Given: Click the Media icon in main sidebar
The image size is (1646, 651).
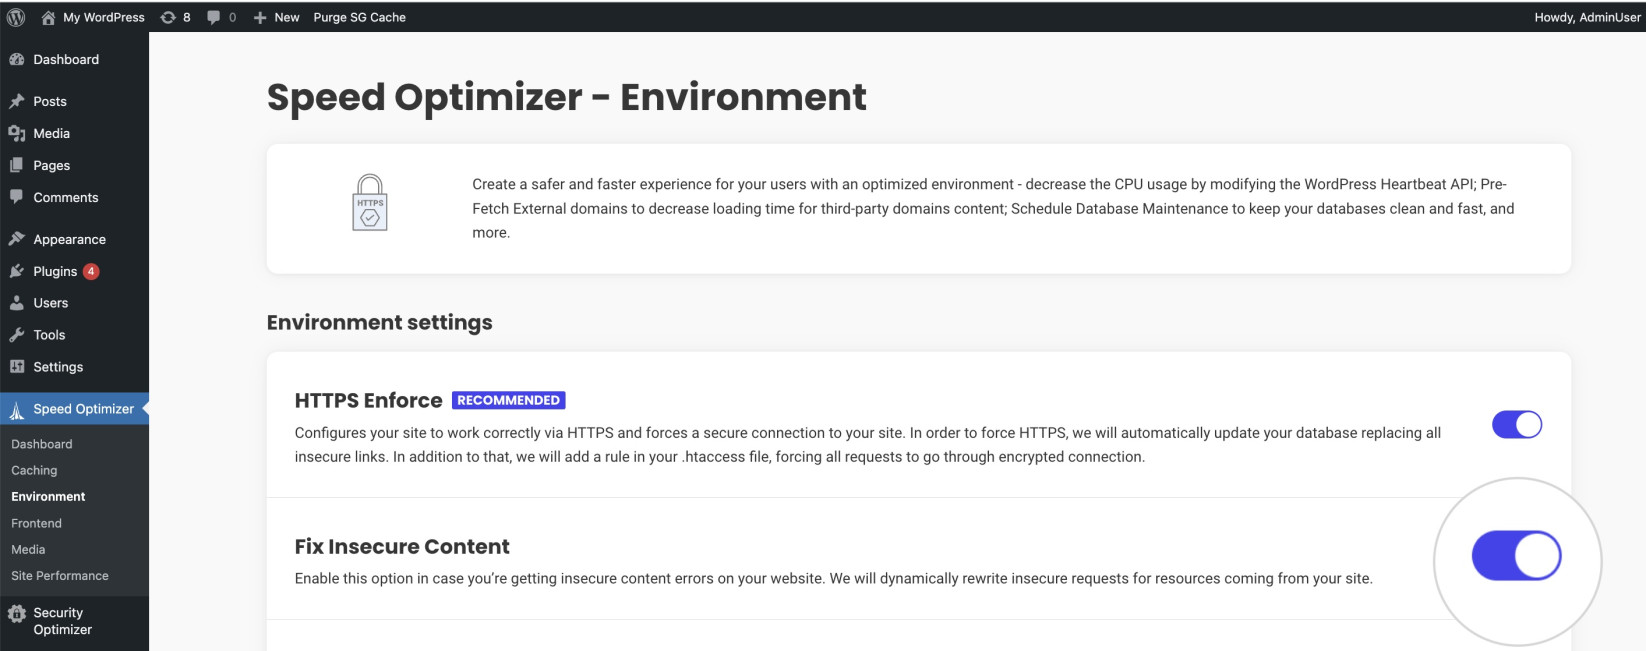Looking at the screenshot, I should [x=17, y=133].
